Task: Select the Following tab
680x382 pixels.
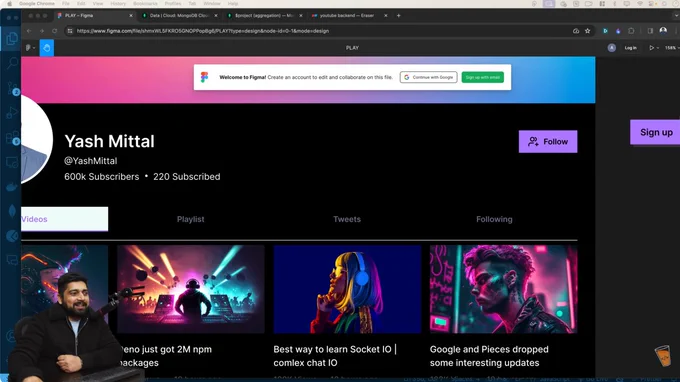Action: pyautogui.click(x=494, y=219)
